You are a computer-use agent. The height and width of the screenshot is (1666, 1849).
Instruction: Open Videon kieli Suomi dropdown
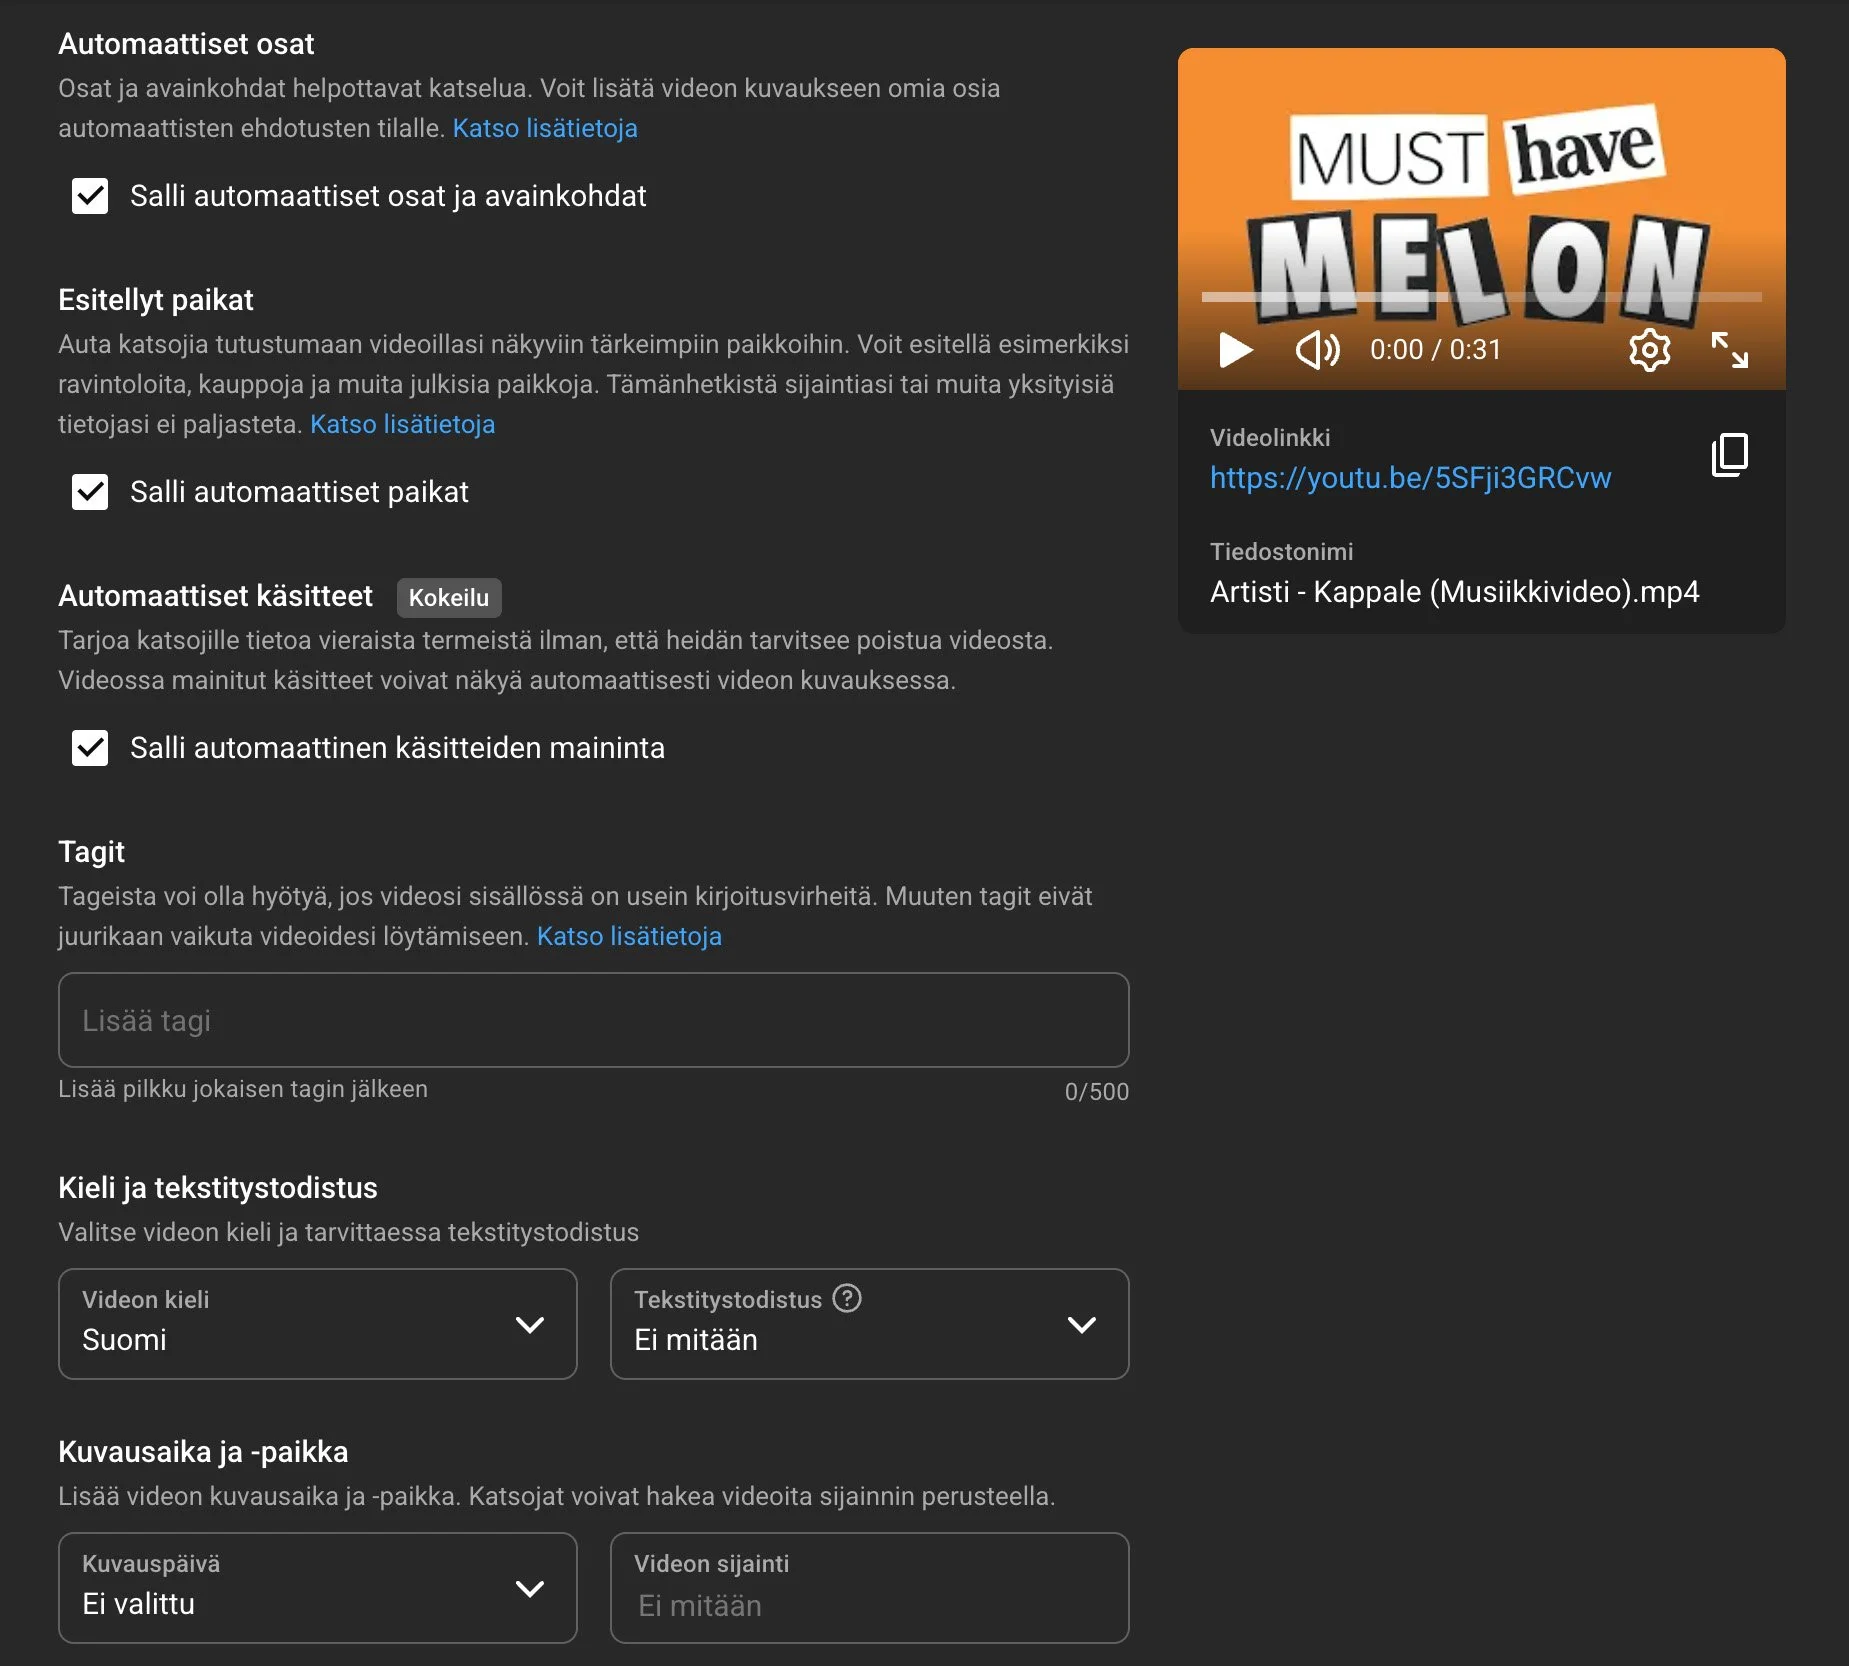(x=317, y=1324)
